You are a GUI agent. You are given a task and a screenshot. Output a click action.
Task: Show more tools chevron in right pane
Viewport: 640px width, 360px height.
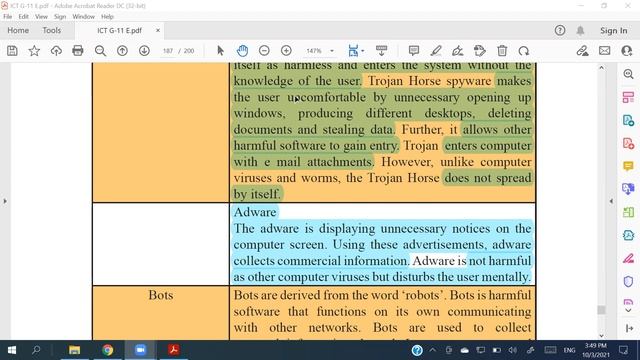[x=629, y=311]
